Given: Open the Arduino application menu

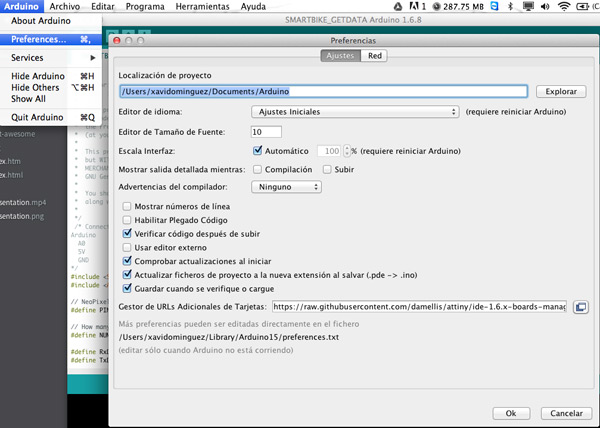Looking at the screenshot, I should pyautogui.click(x=21, y=7).
